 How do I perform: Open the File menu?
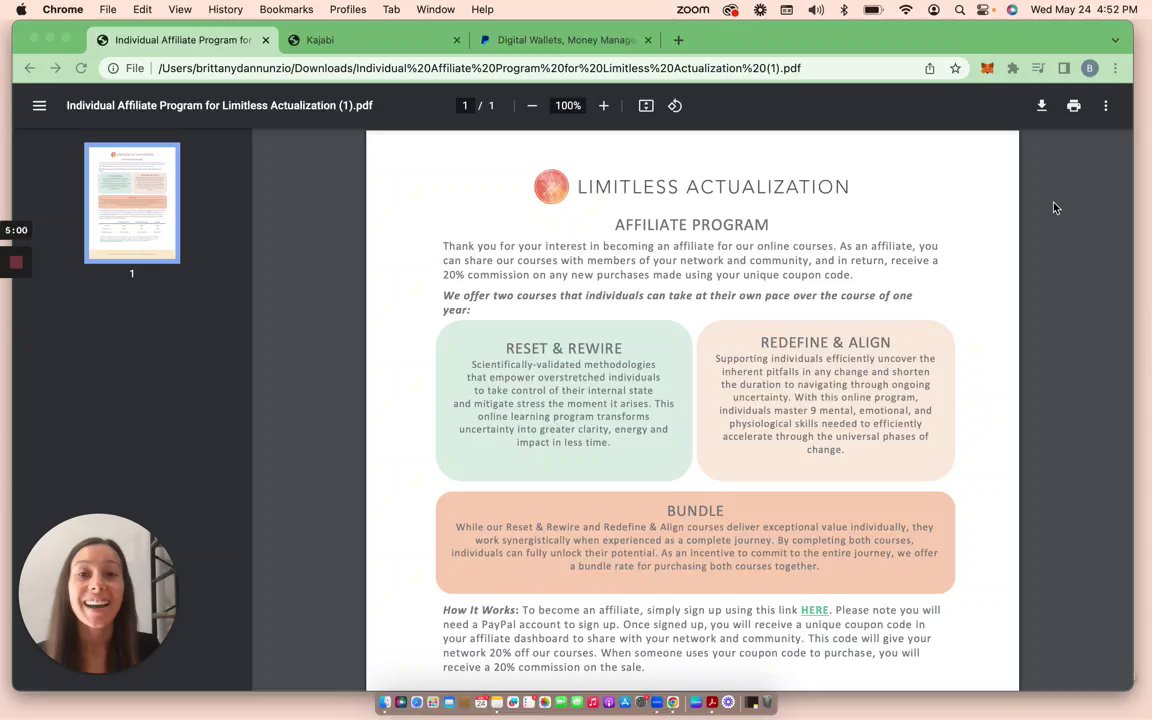pyautogui.click(x=108, y=10)
